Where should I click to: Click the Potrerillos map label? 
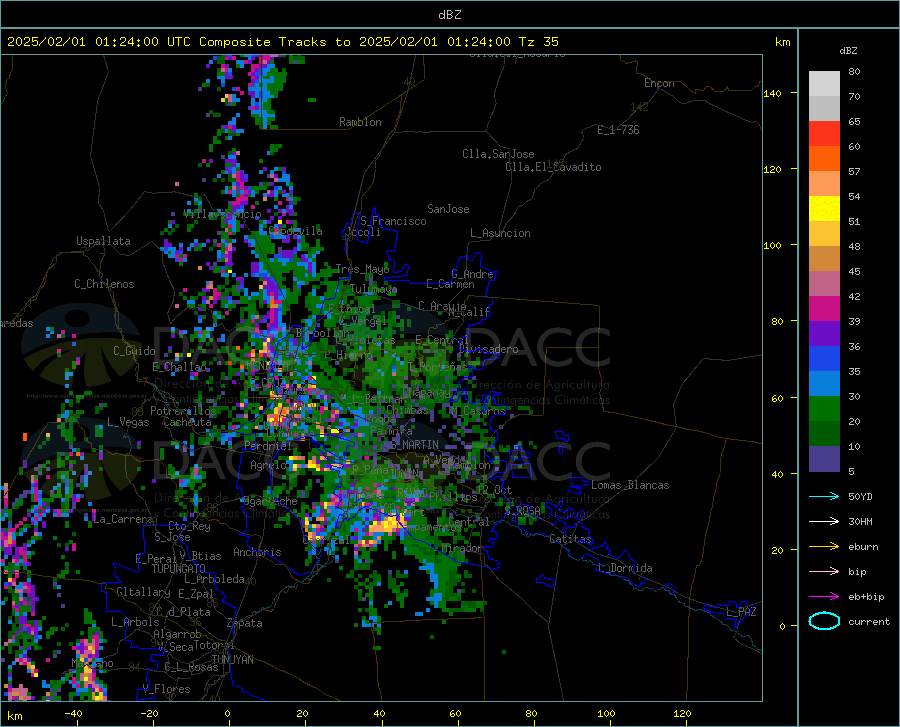183,411
